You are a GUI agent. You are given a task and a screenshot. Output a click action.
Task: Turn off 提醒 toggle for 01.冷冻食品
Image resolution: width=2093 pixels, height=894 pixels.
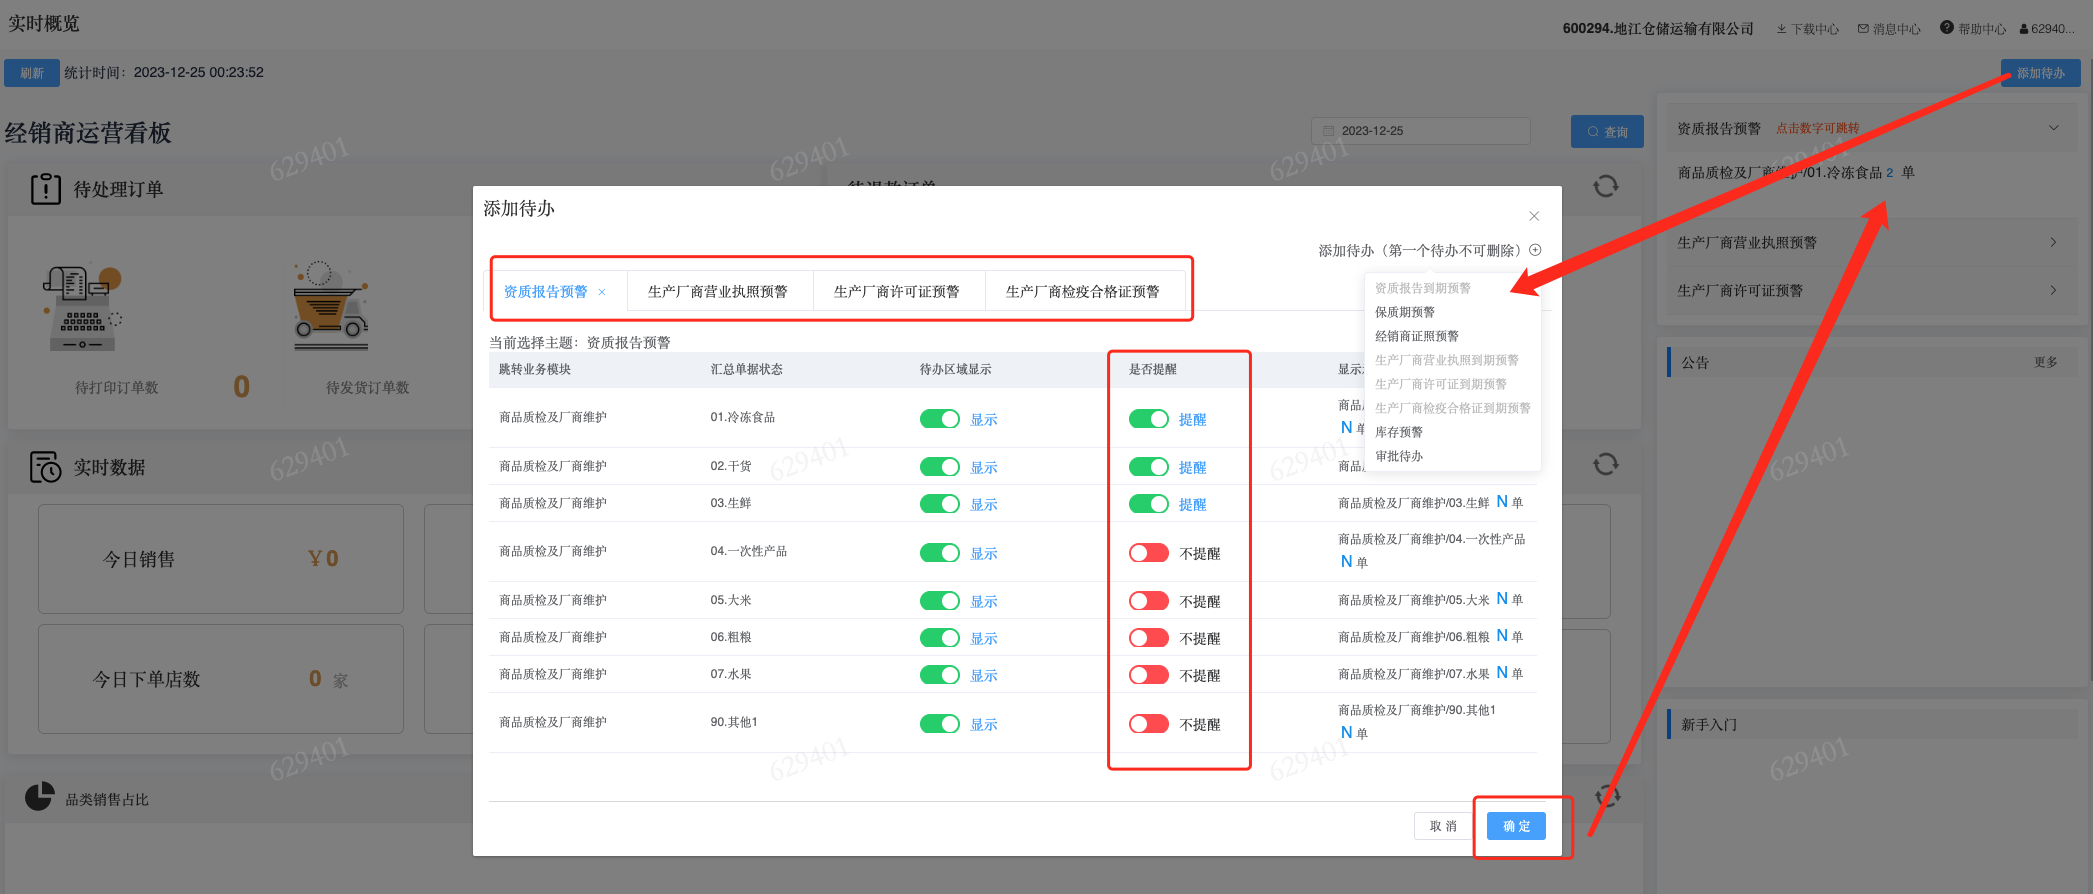(1148, 419)
